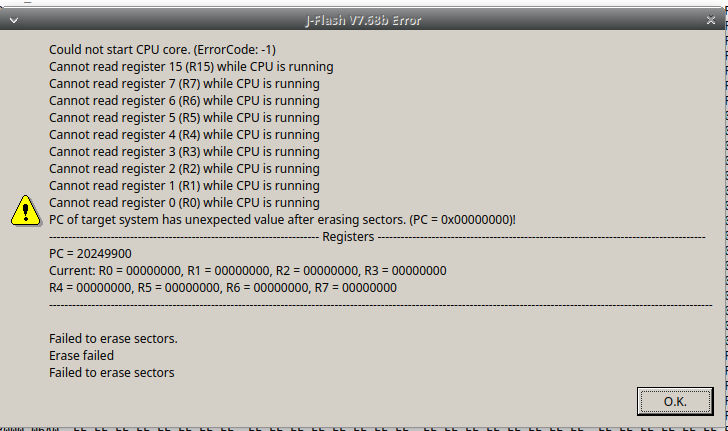Select the register 4 (R4) error line

184,134
